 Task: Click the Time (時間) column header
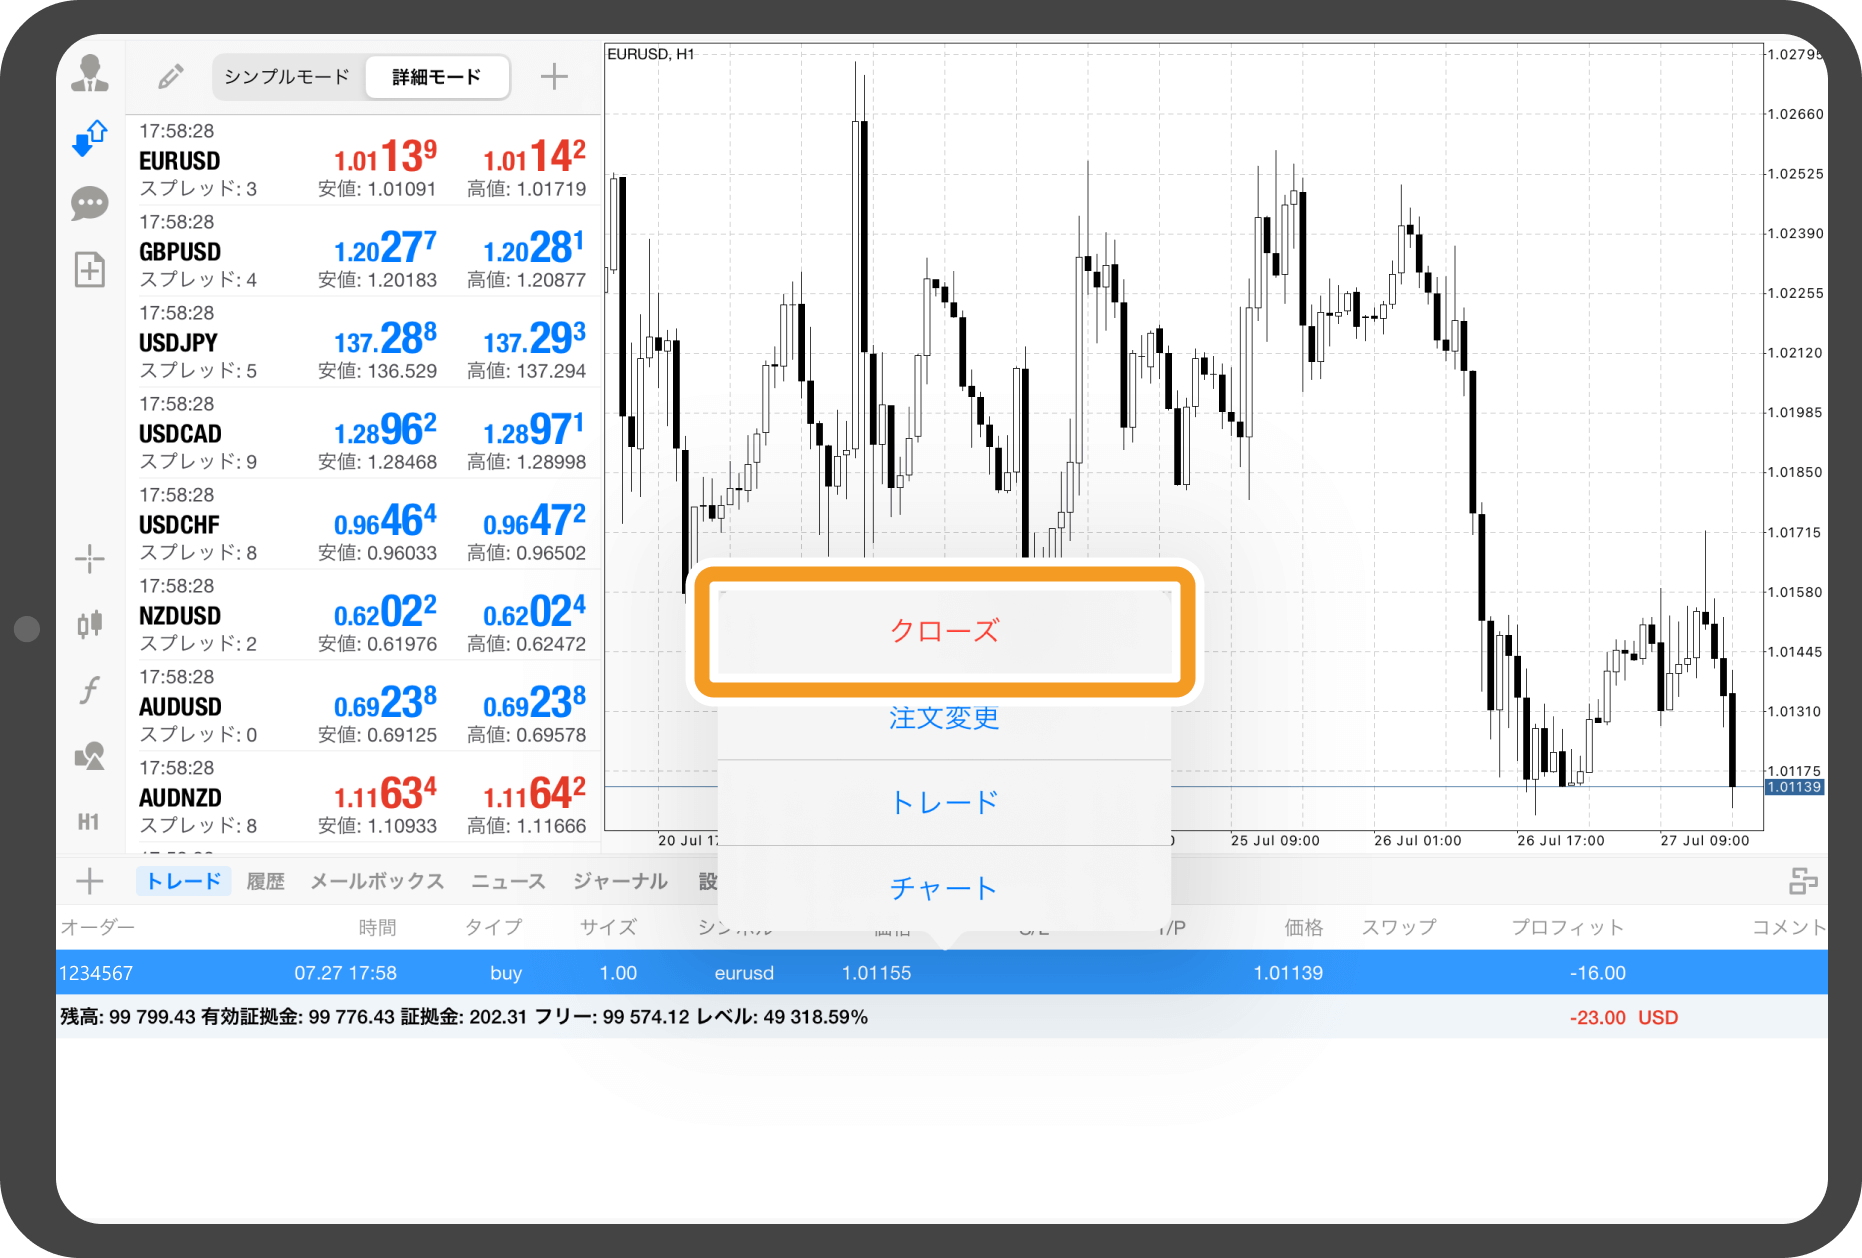[x=378, y=927]
